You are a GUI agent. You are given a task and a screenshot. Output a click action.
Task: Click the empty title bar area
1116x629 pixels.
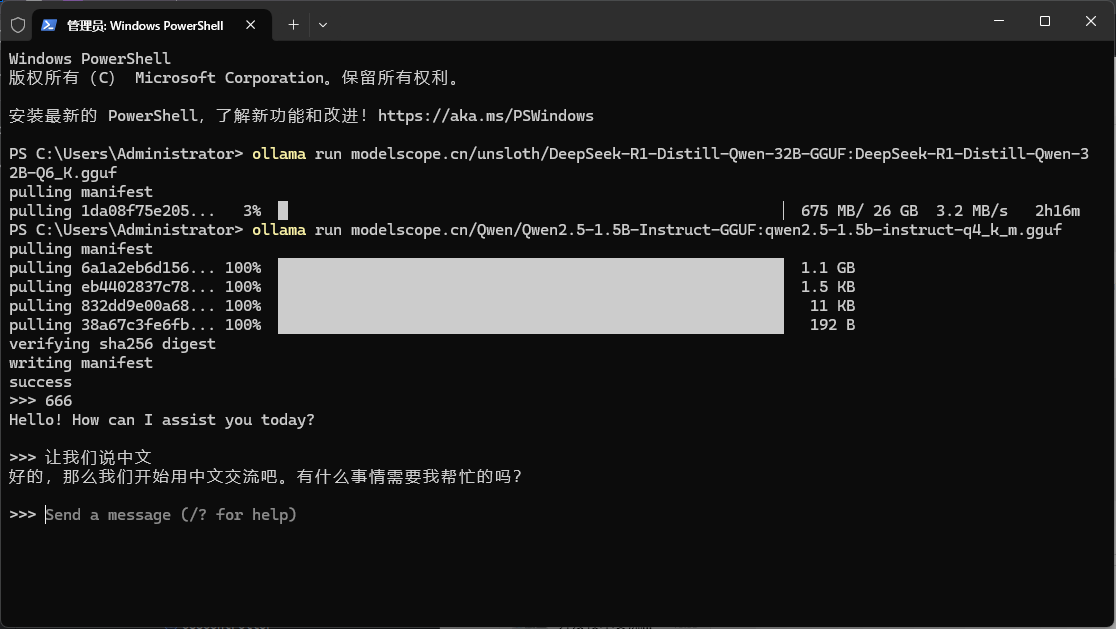pos(650,22)
